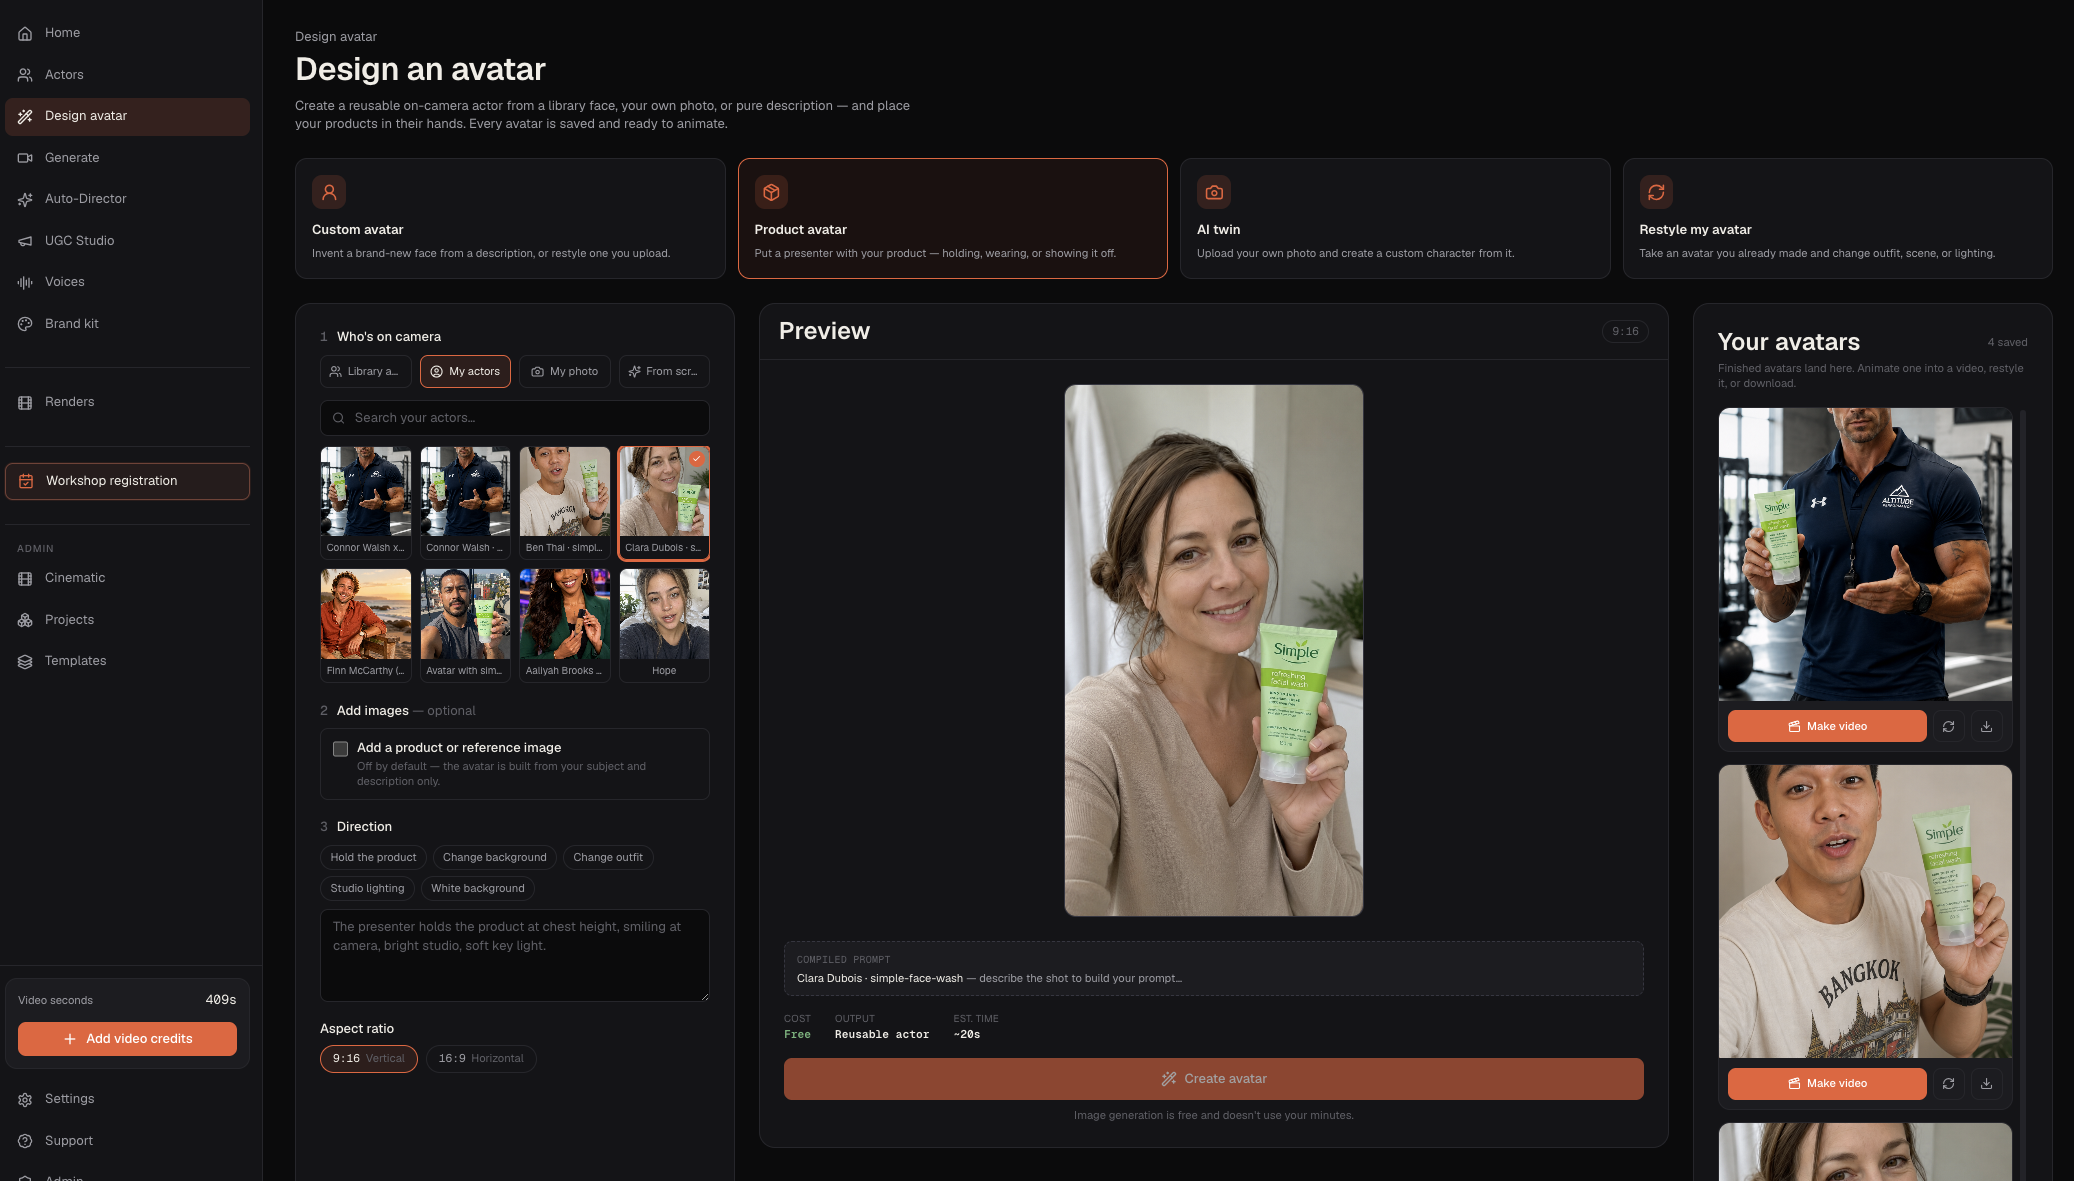Enable Add a product or reference image checkbox
The height and width of the screenshot is (1181, 2074).
[340, 749]
